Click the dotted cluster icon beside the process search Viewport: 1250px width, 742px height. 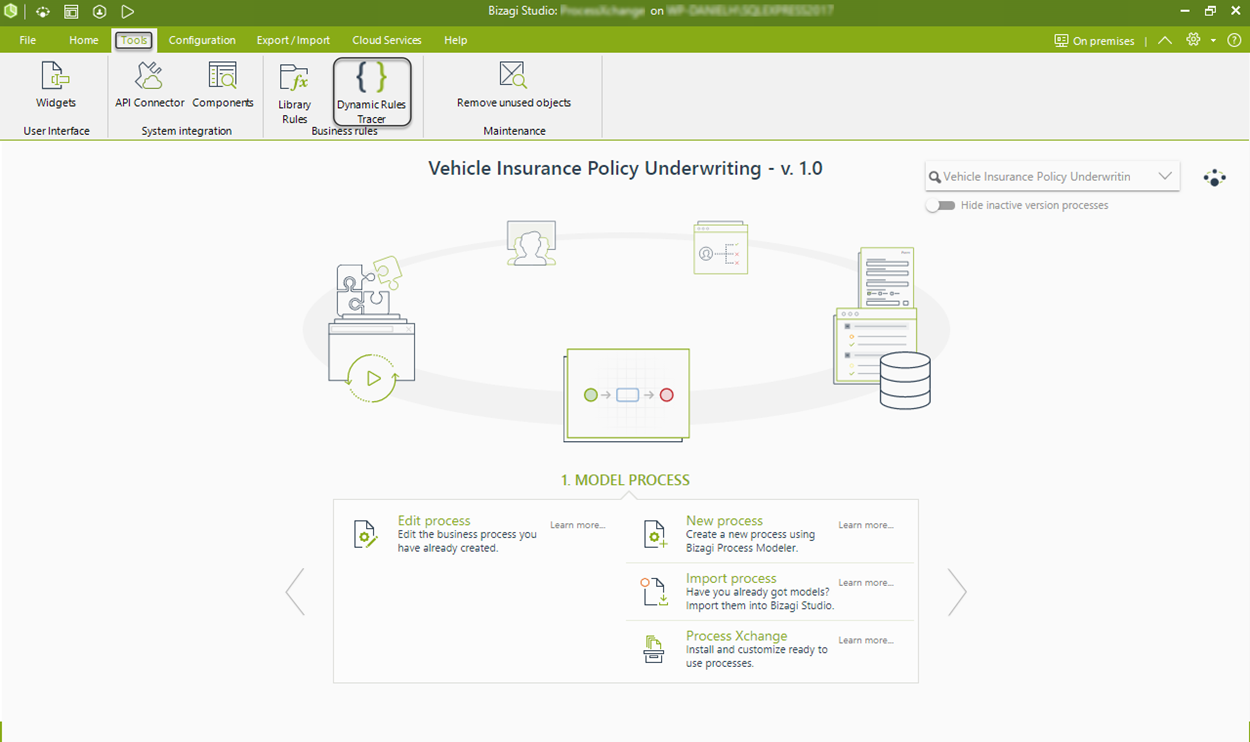1214,178
